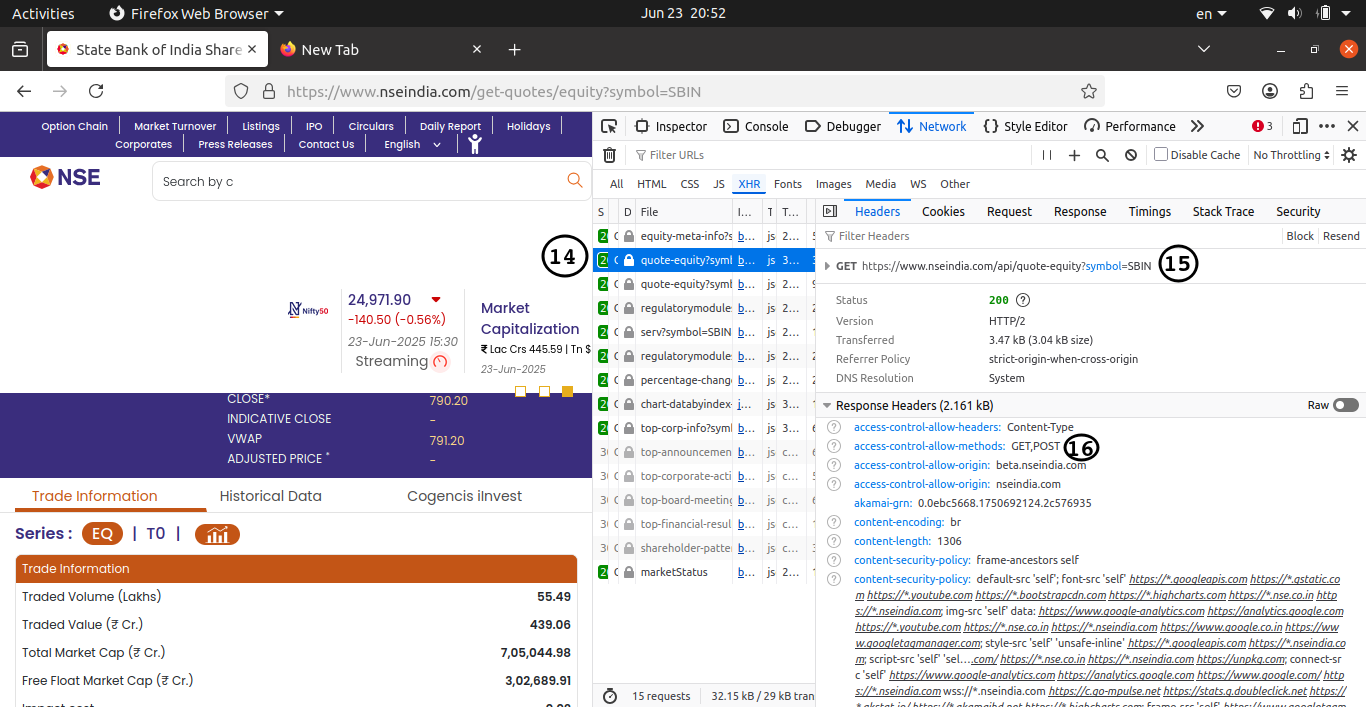This screenshot has height=707, width=1366.
Task: Filter requests by HTML type
Action: (x=652, y=184)
